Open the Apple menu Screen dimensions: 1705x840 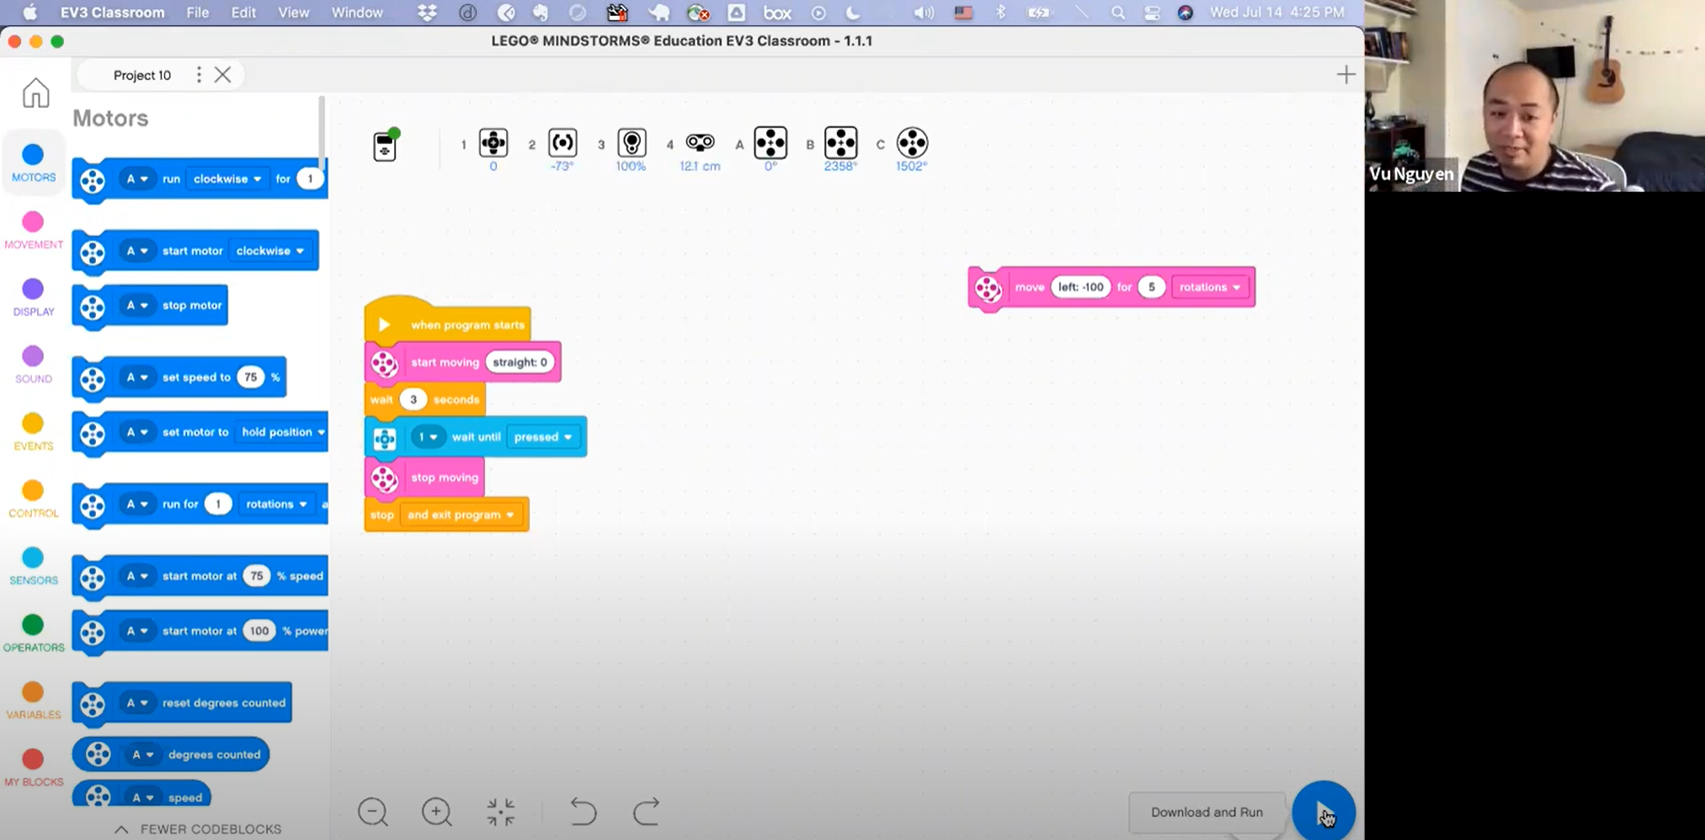pyautogui.click(x=29, y=12)
